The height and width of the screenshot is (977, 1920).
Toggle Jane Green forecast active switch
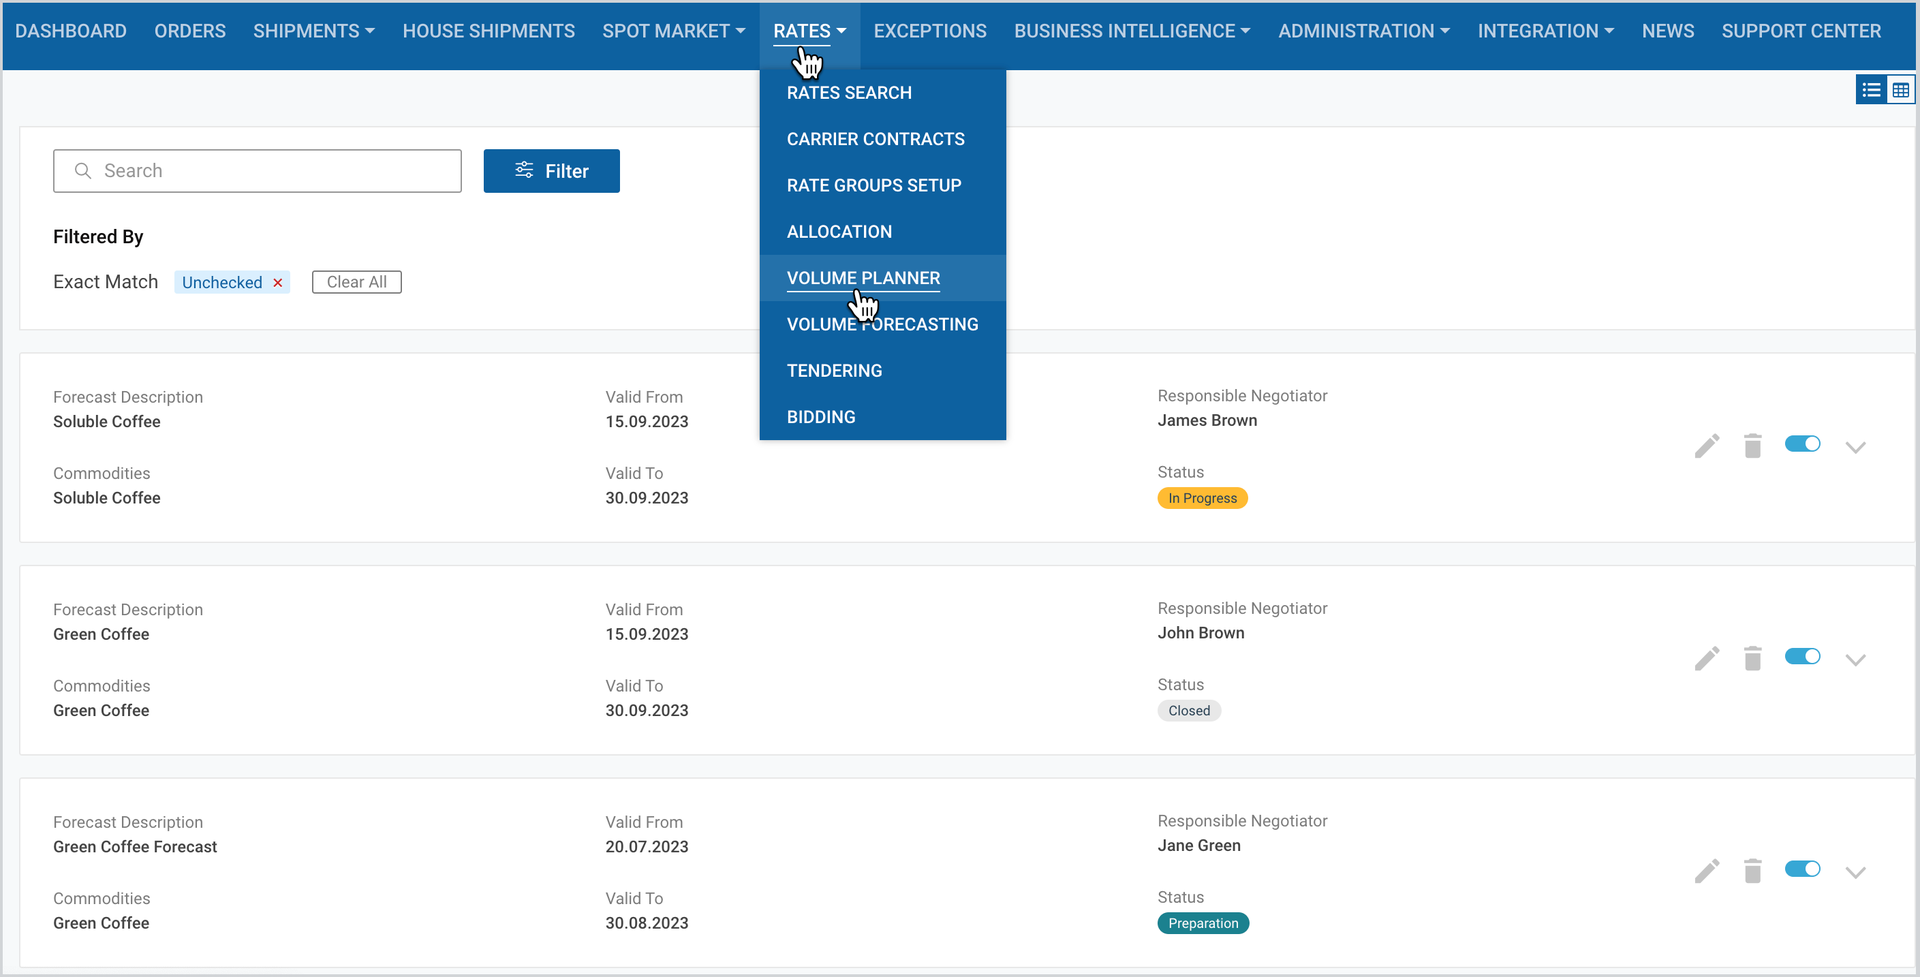pyautogui.click(x=1802, y=869)
